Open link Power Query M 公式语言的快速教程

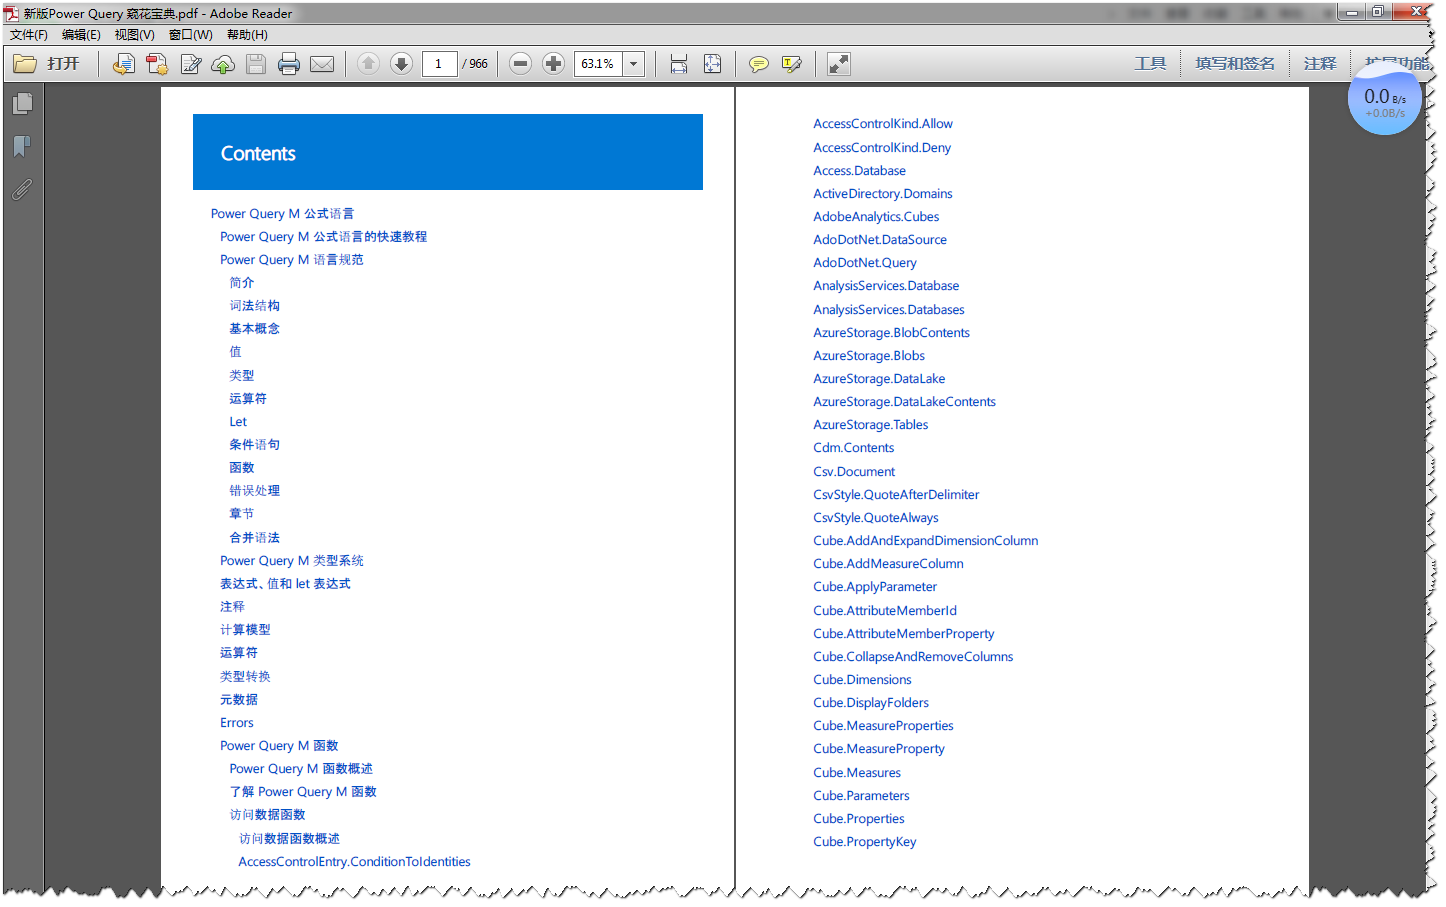pyautogui.click(x=323, y=237)
